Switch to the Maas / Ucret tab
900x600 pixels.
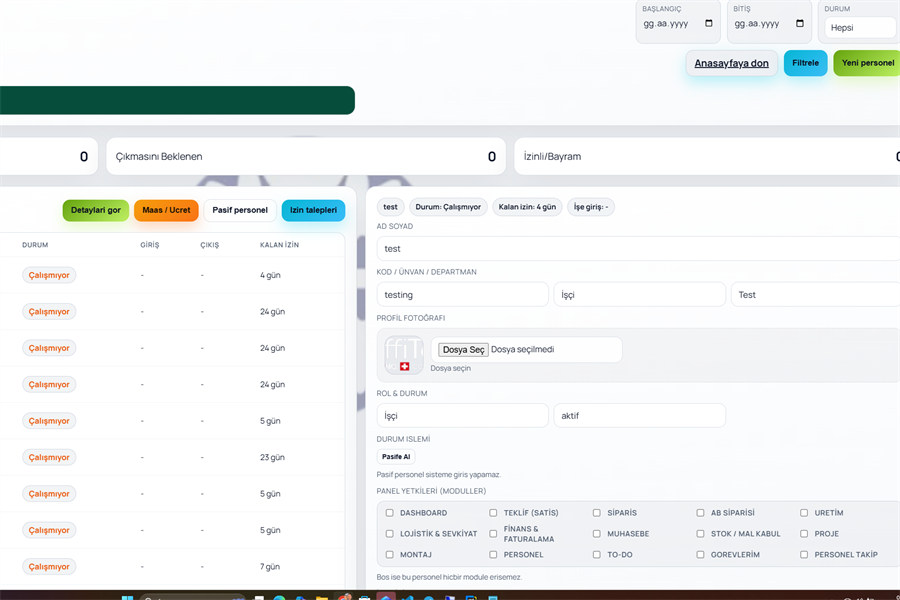coord(166,210)
